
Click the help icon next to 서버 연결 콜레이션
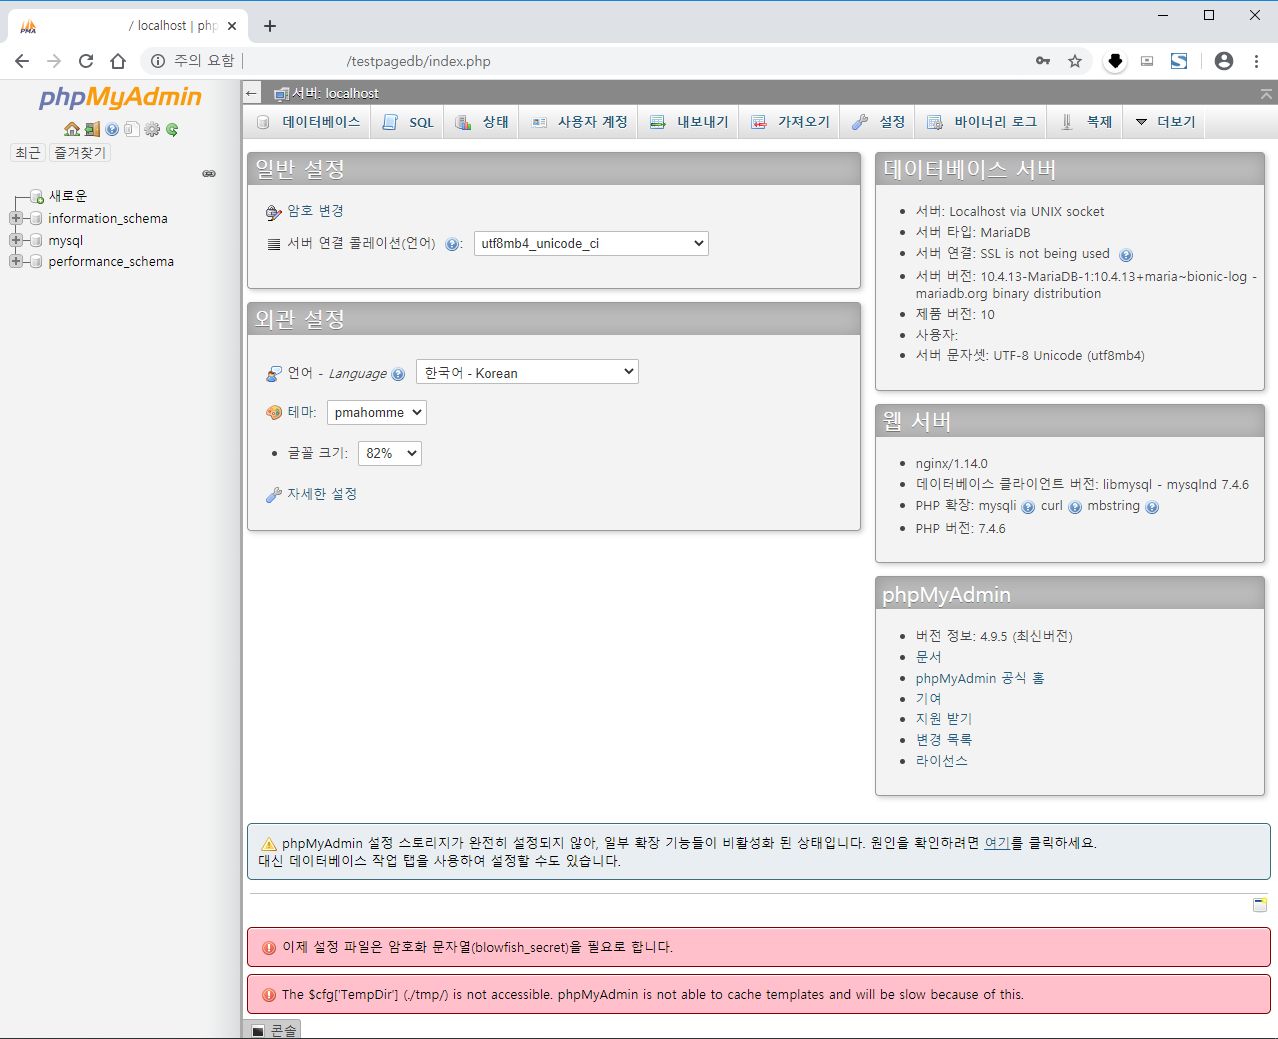tap(452, 244)
